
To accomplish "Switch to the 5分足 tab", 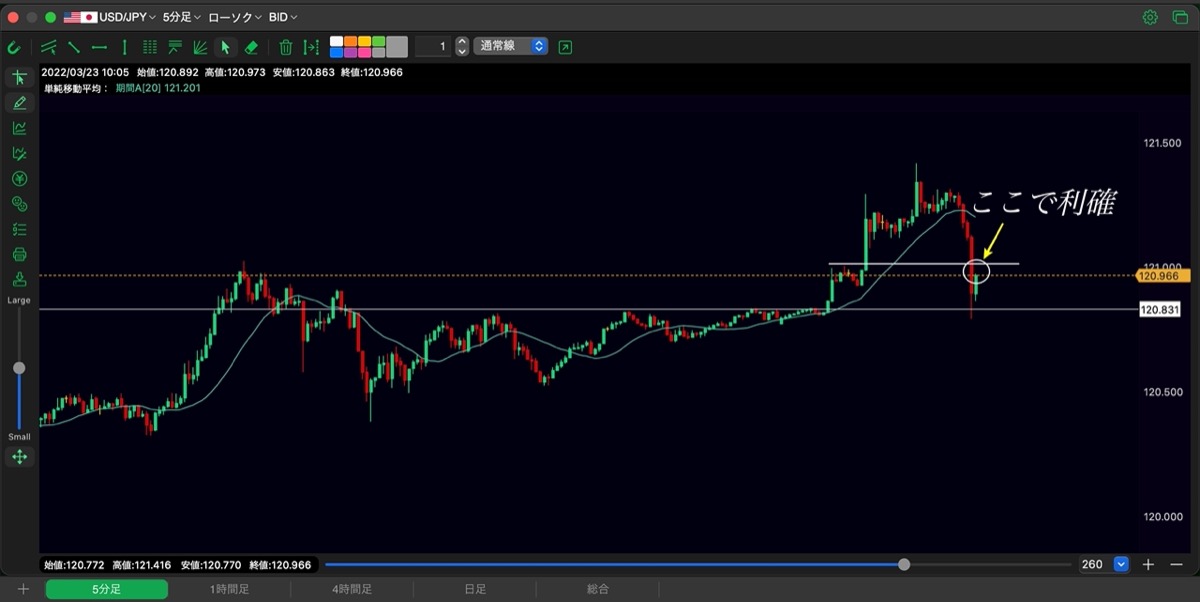I will tap(106, 589).
